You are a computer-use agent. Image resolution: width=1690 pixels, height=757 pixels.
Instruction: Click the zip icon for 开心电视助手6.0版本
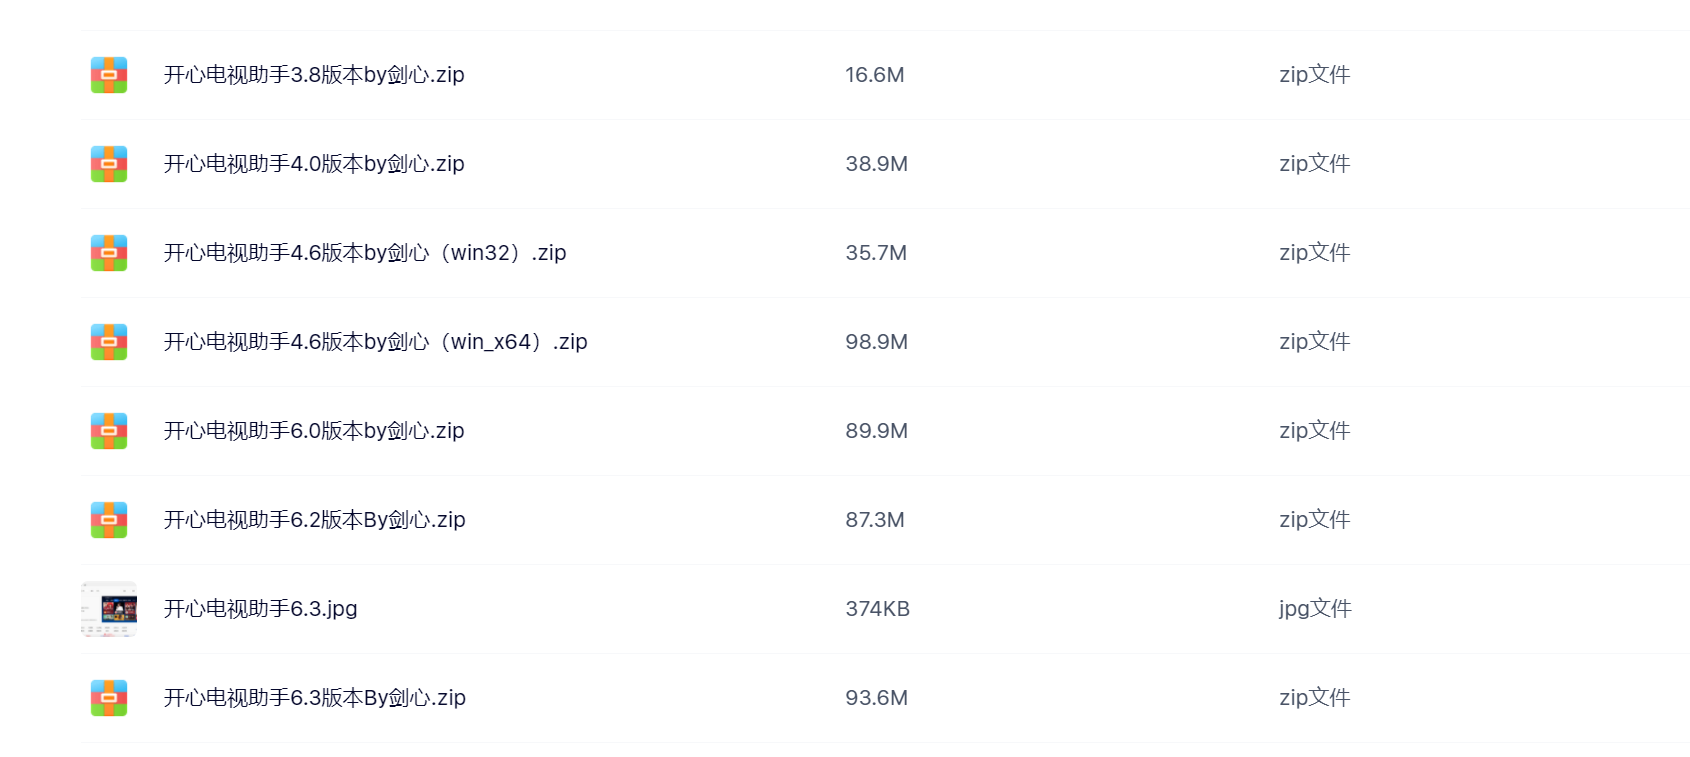(109, 431)
